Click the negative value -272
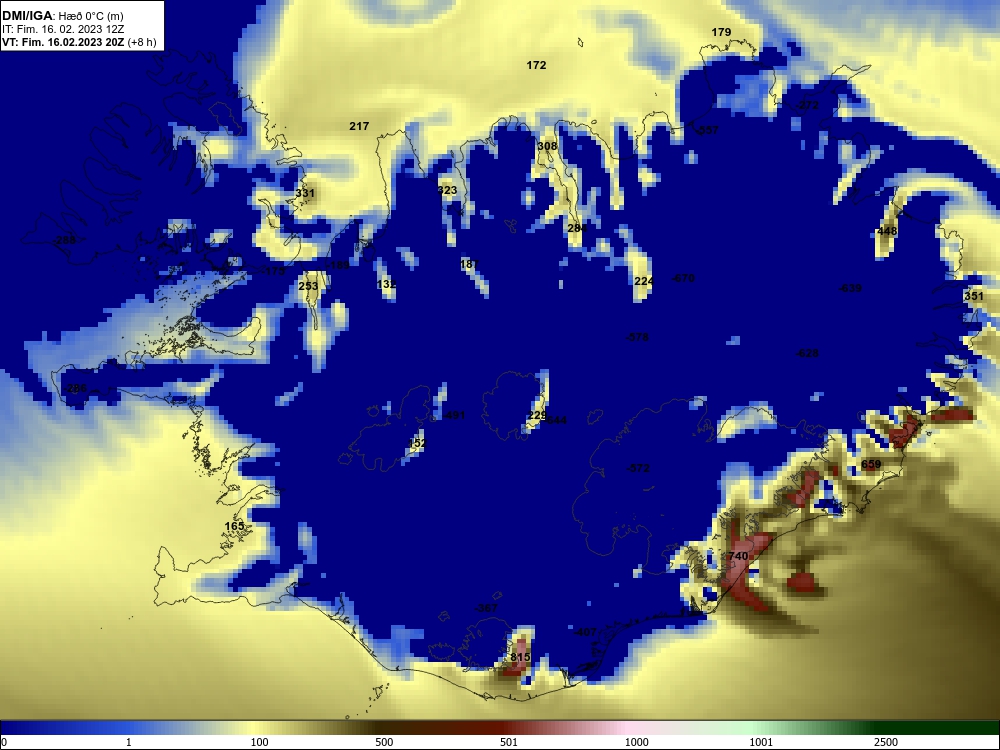This screenshot has width=1000, height=750. click(x=807, y=105)
